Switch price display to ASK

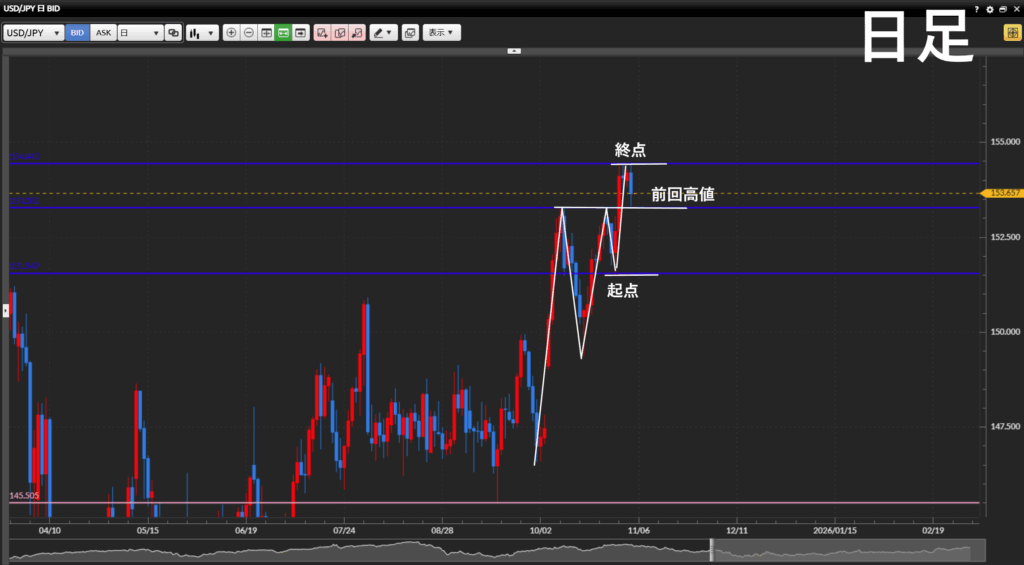point(103,33)
